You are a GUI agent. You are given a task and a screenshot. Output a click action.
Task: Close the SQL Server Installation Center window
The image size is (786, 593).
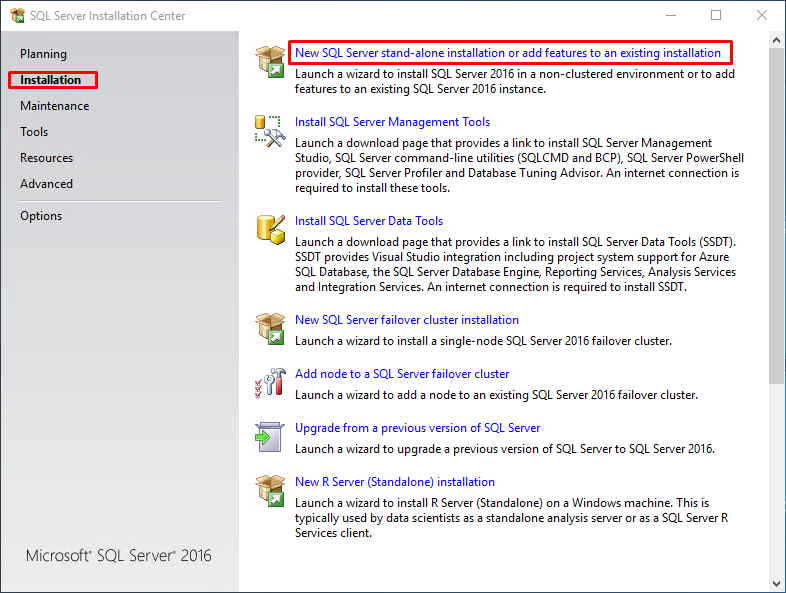tap(761, 16)
